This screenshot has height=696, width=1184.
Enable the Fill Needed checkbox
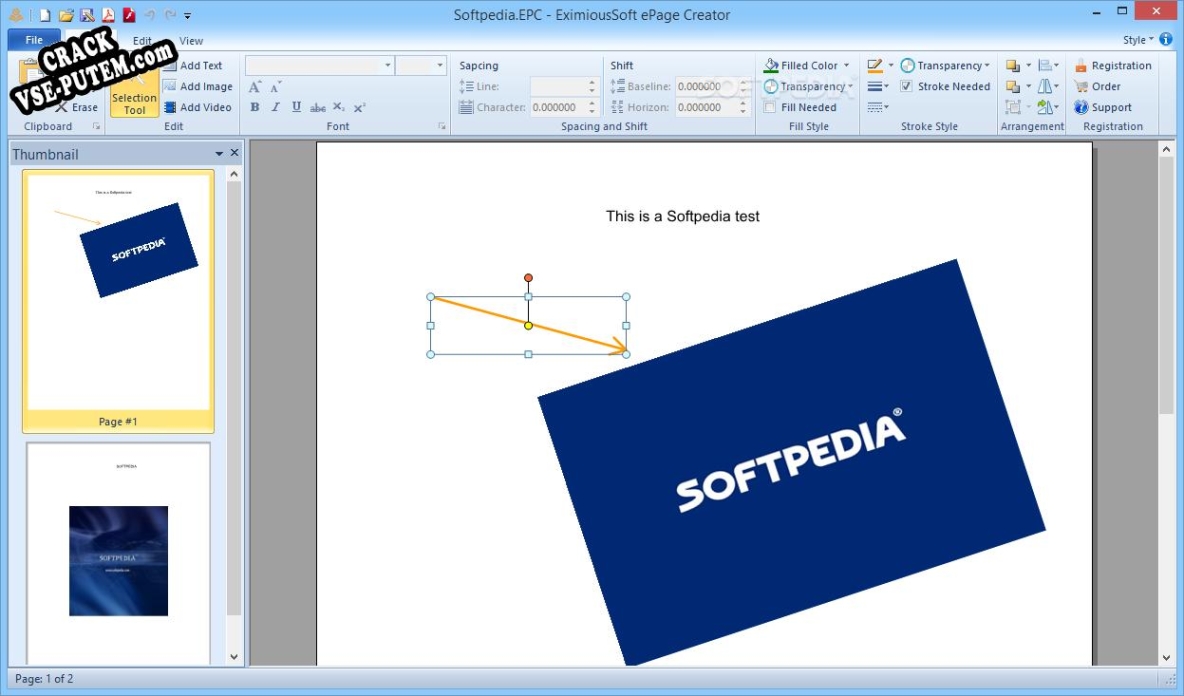click(769, 107)
